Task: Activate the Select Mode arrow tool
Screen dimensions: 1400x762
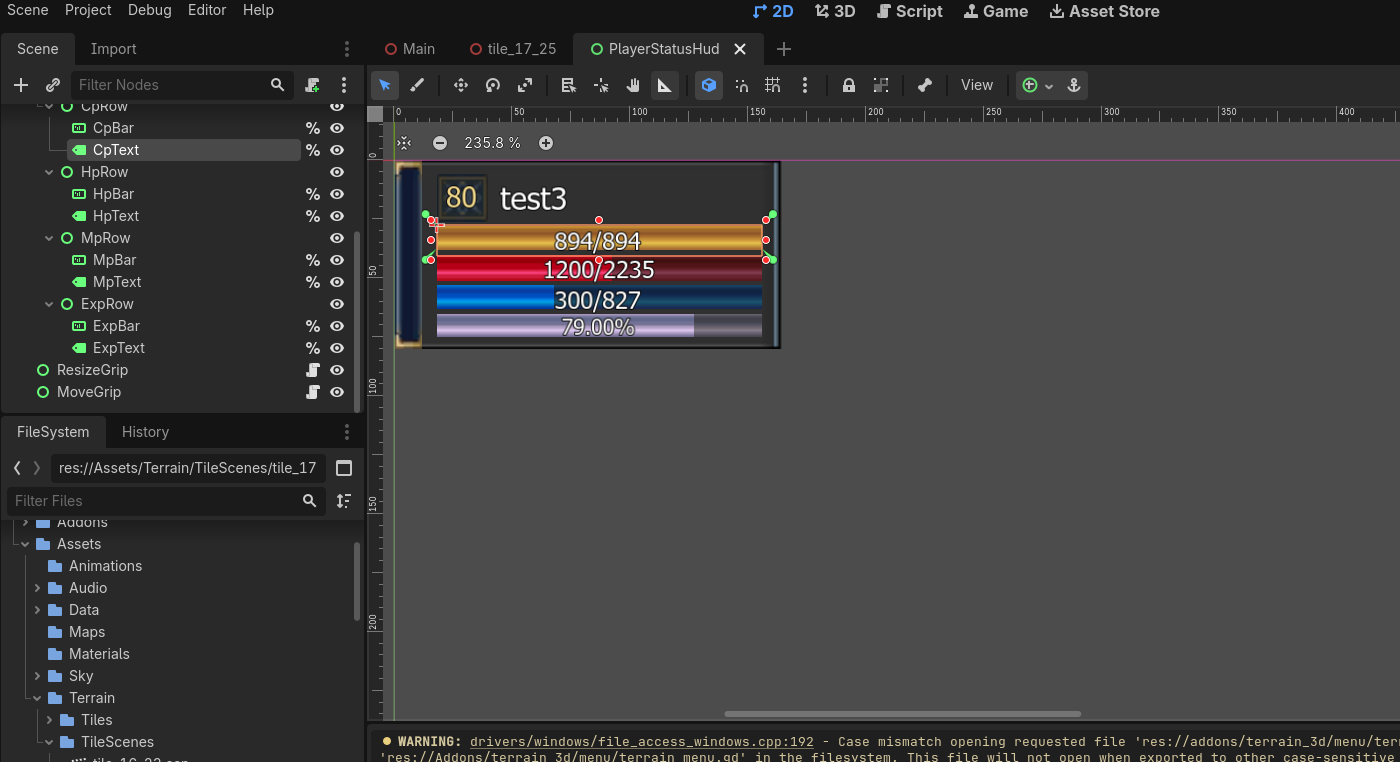Action: pyautogui.click(x=385, y=85)
